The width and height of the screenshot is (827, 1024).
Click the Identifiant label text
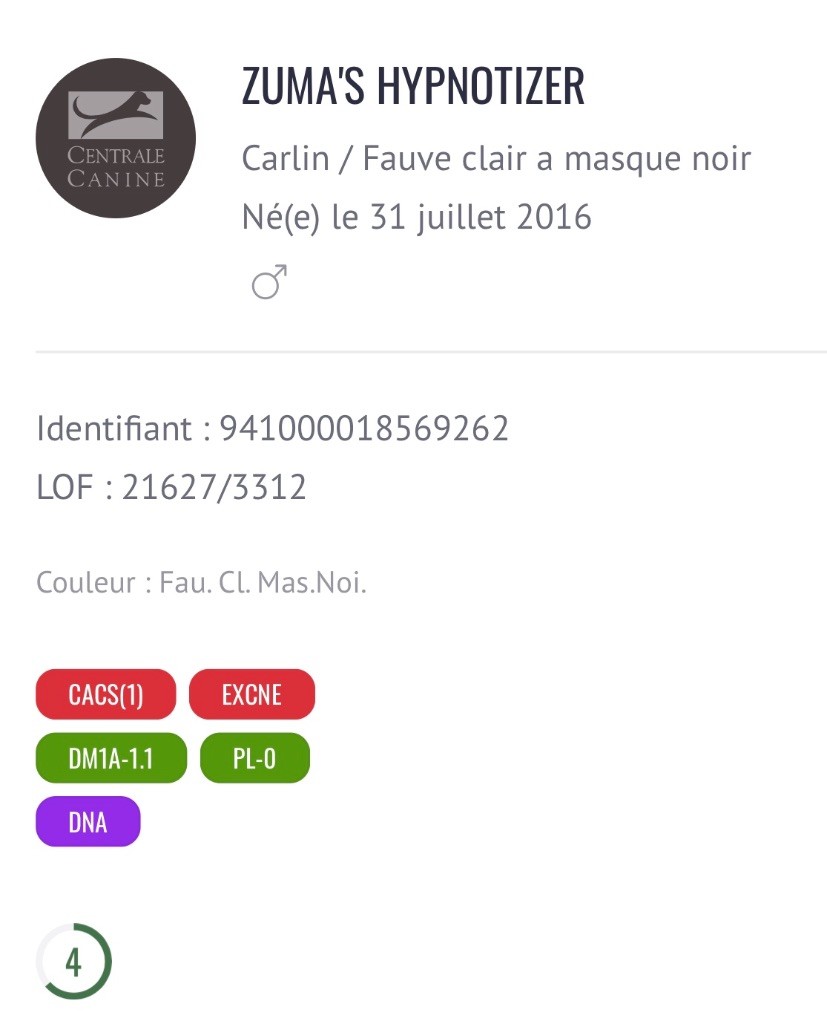tap(114, 428)
